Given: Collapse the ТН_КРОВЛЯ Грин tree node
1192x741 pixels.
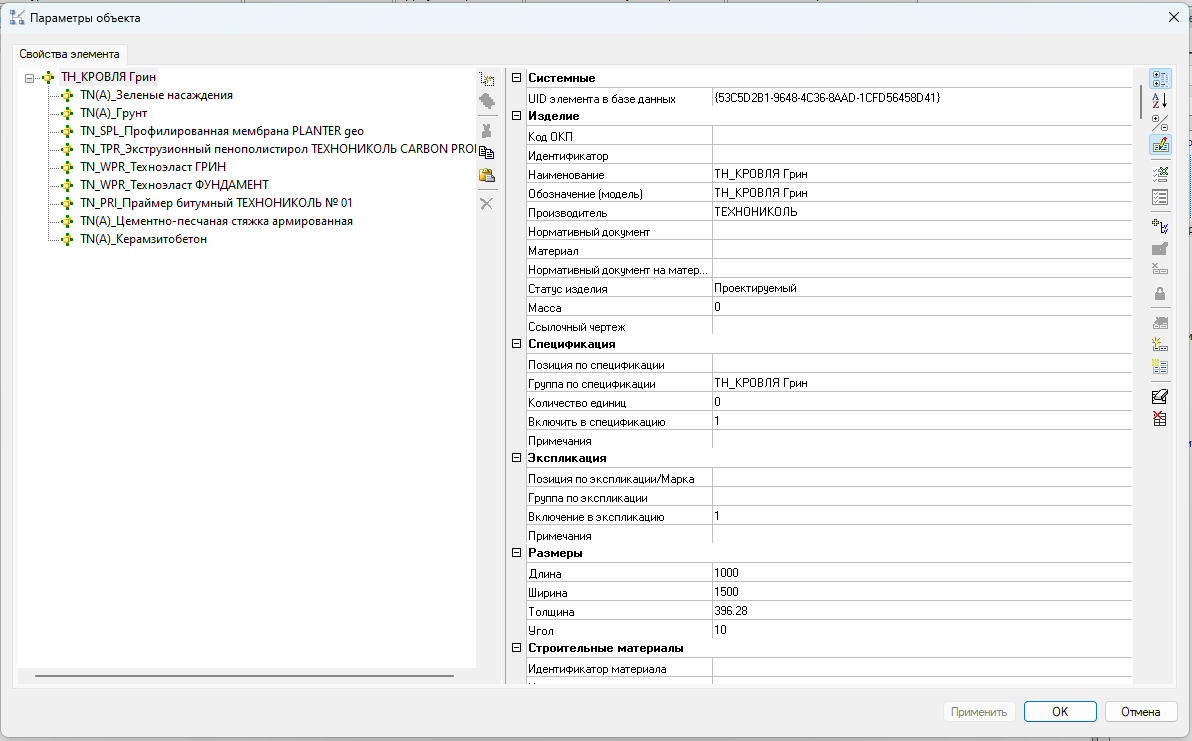Looking at the screenshot, I should click(30, 77).
